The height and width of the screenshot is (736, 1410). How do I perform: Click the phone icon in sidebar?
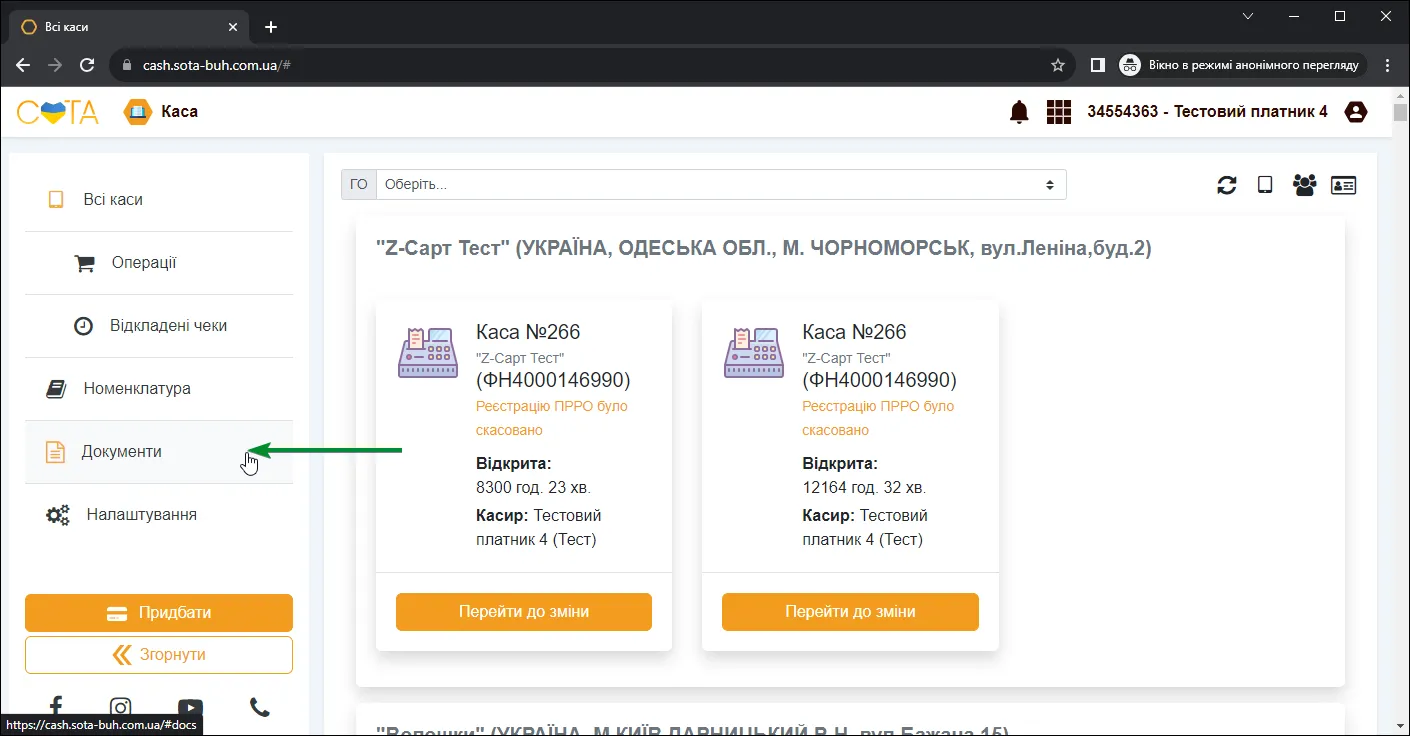coord(260,708)
